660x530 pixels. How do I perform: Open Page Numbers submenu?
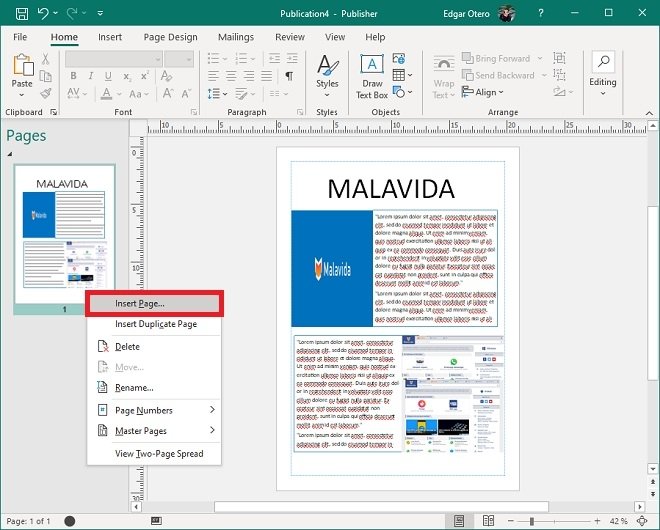[x=154, y=410]
